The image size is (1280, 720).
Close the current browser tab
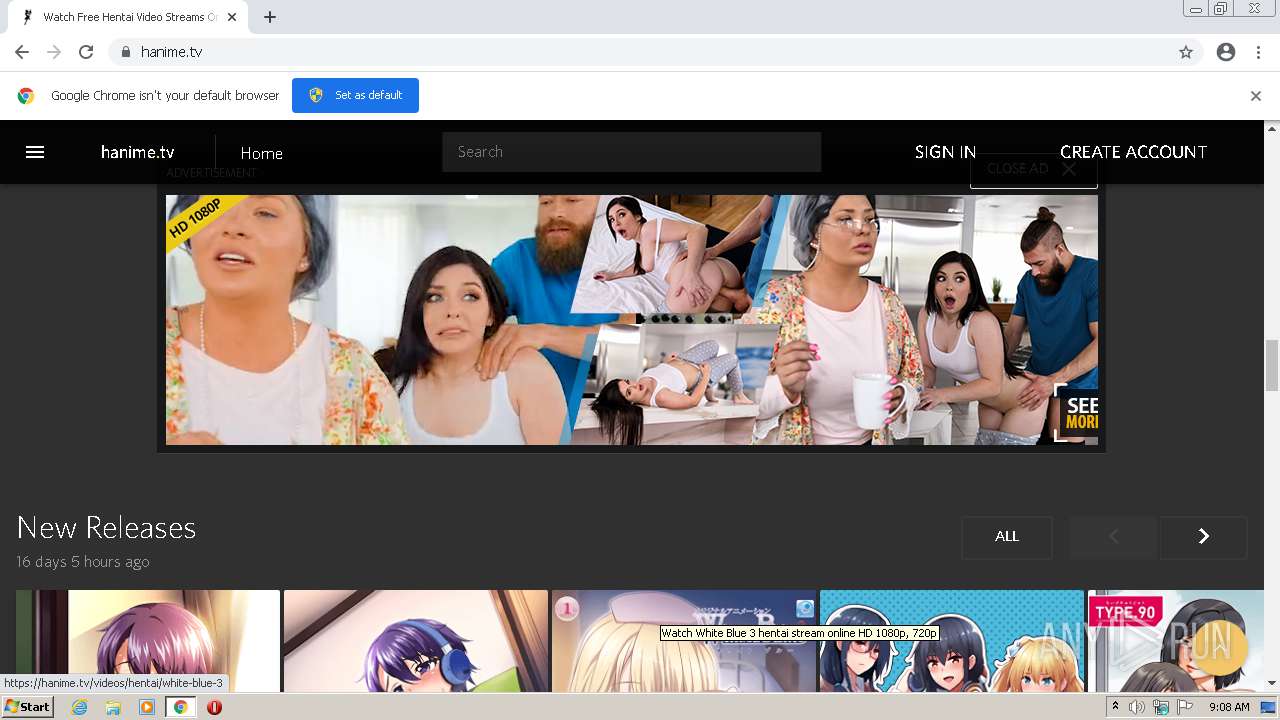(232, 17)
